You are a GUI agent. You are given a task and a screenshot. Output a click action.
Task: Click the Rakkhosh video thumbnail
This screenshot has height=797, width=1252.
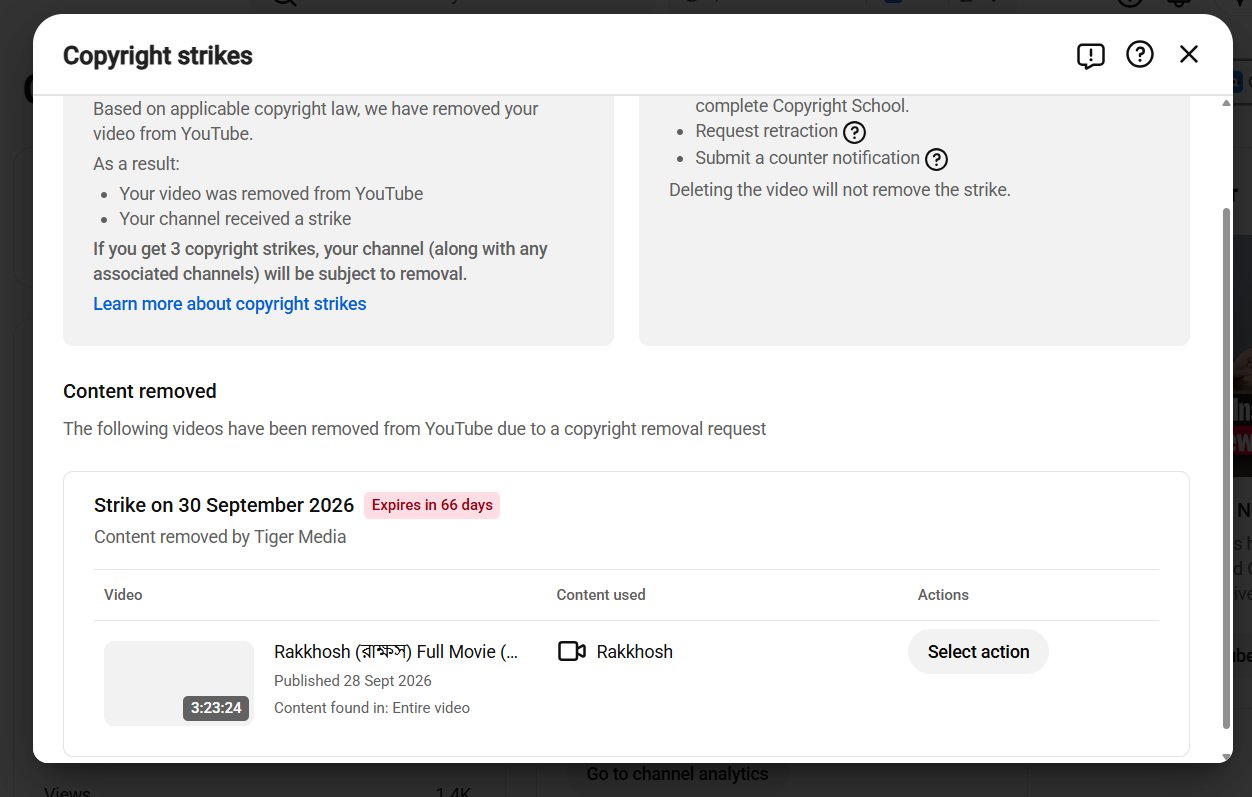tap(179, 683)
